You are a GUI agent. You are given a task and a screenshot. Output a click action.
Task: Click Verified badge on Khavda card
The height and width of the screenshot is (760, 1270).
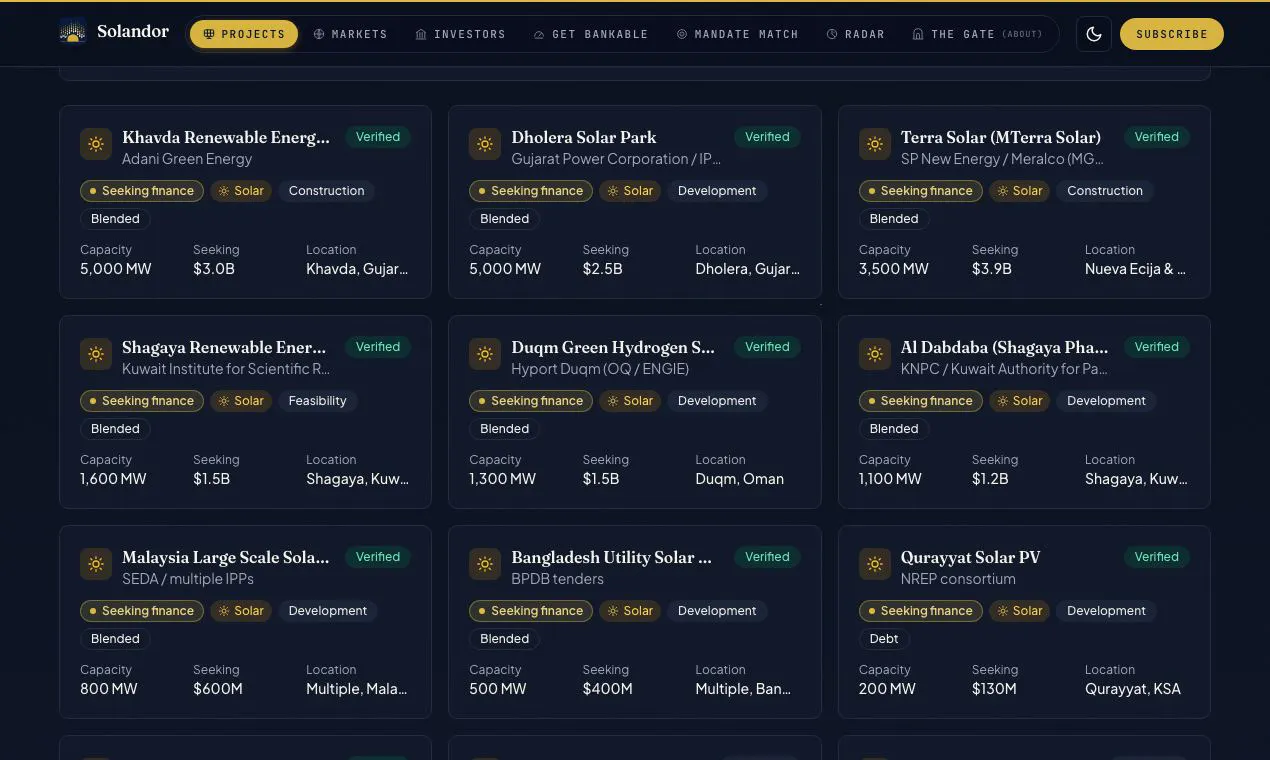pyautogui.click(x=378, y=137)
